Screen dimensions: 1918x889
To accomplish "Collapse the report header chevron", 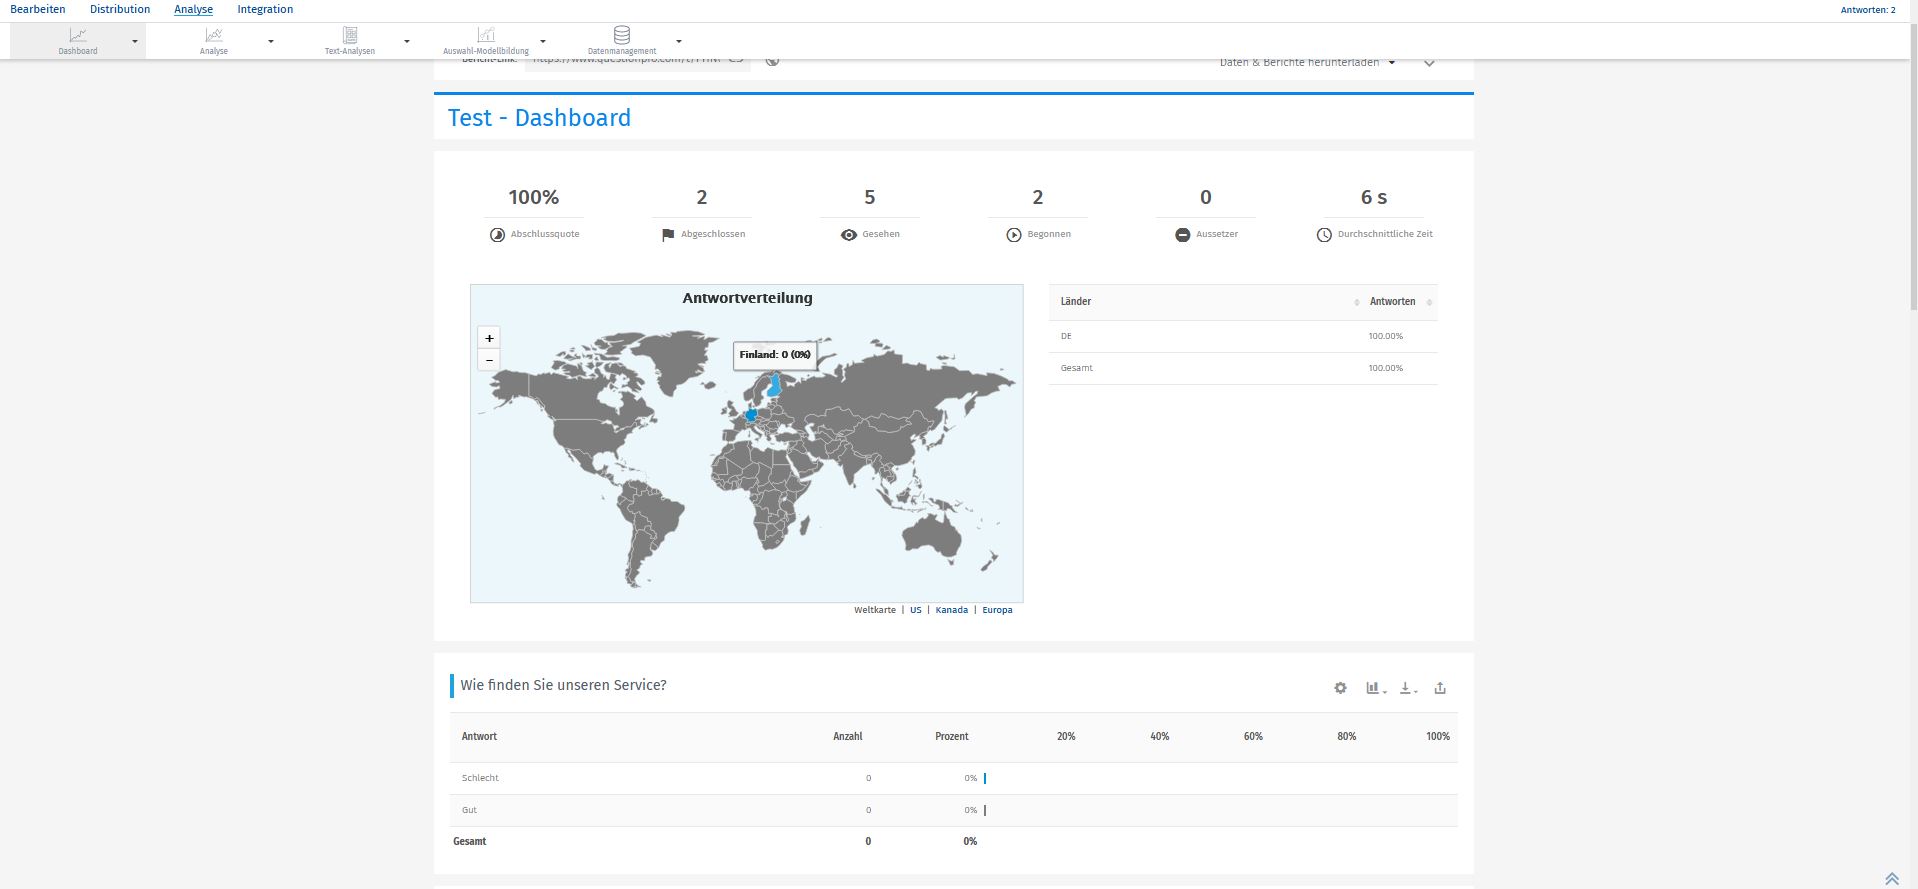I will pyautogui.click(x=1429, y=64).
